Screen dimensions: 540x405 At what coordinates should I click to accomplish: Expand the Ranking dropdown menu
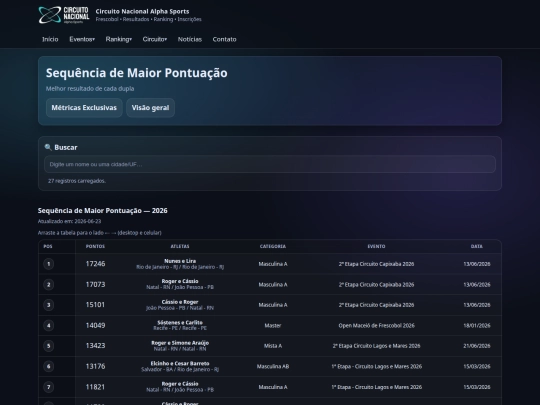(118, 39)
